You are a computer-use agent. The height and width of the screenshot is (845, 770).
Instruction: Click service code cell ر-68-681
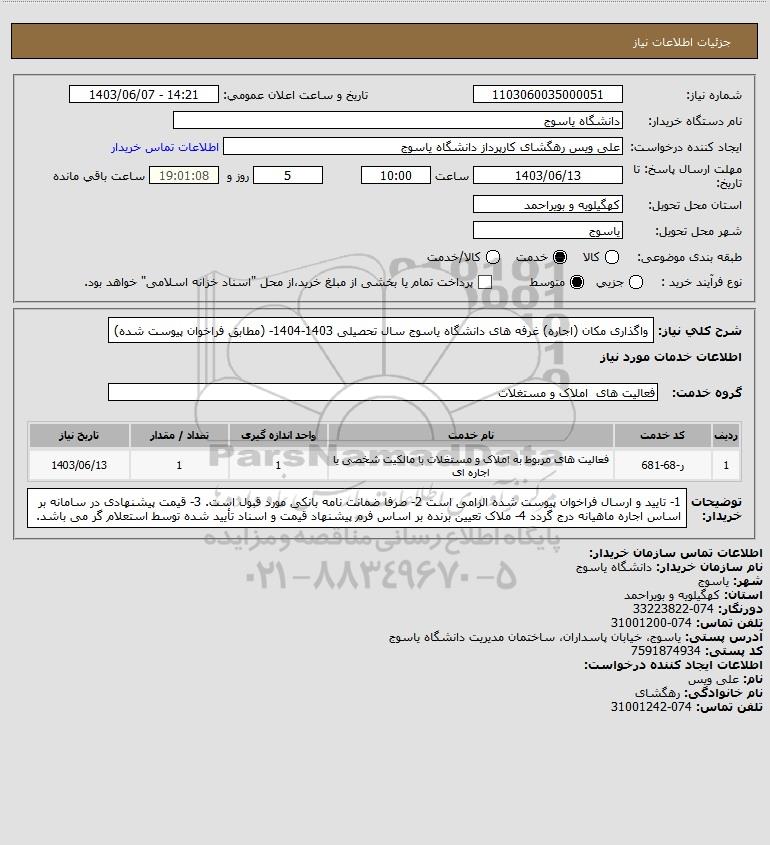coord(662,465)
